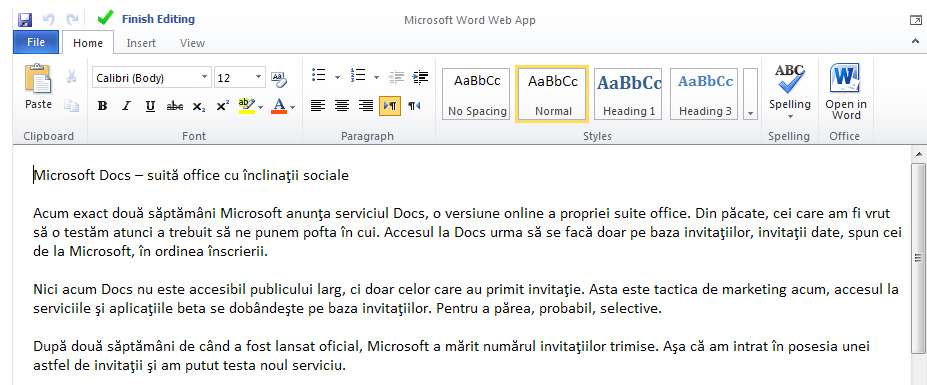Apply the Heading 1 style
Viewport: 927px width, 385px height.
coord(628,94)
